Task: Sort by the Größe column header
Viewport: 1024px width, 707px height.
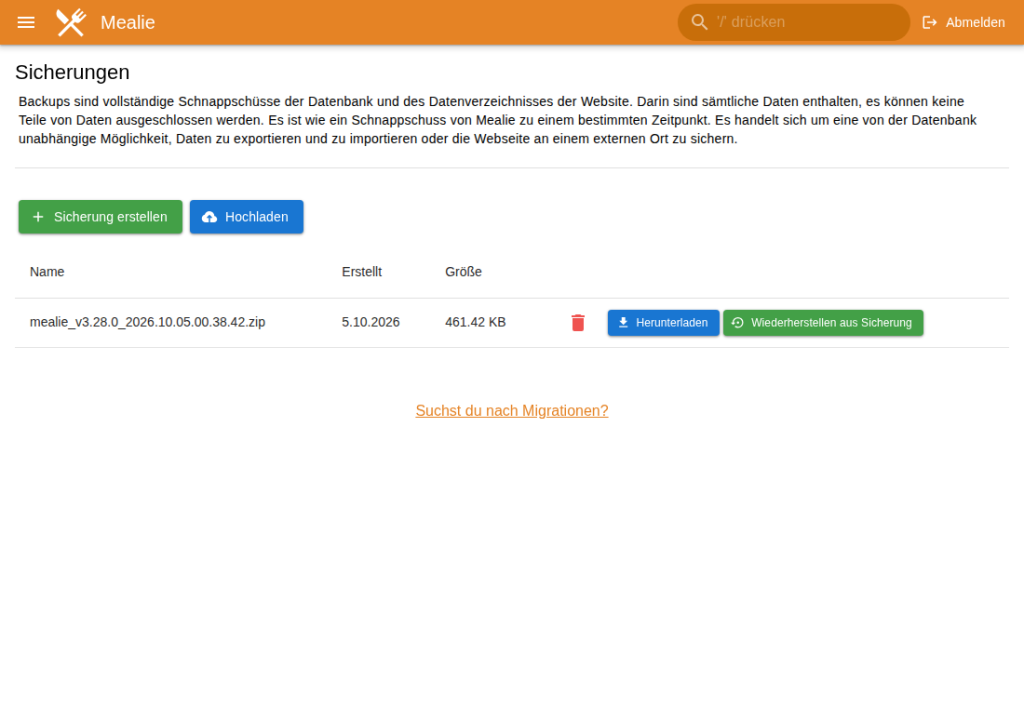Action: [464, 272]
